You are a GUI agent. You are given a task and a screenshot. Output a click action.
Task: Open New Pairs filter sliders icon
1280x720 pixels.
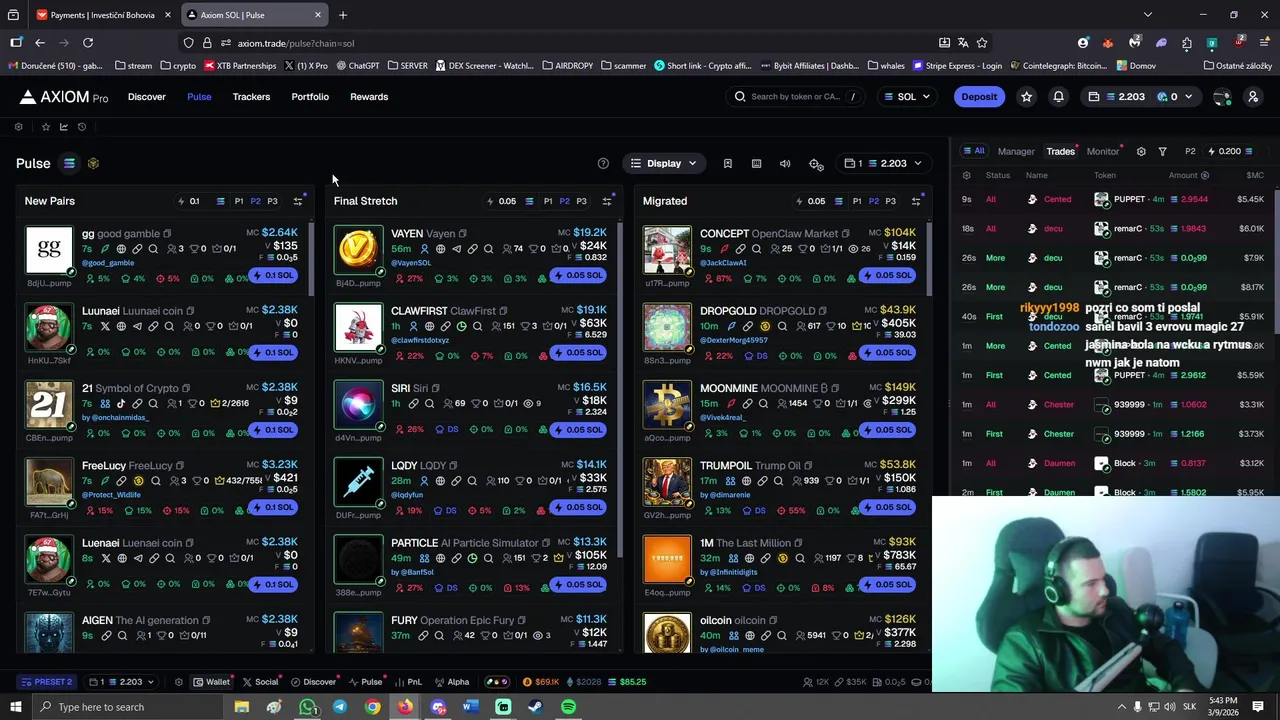coord(297,201)
